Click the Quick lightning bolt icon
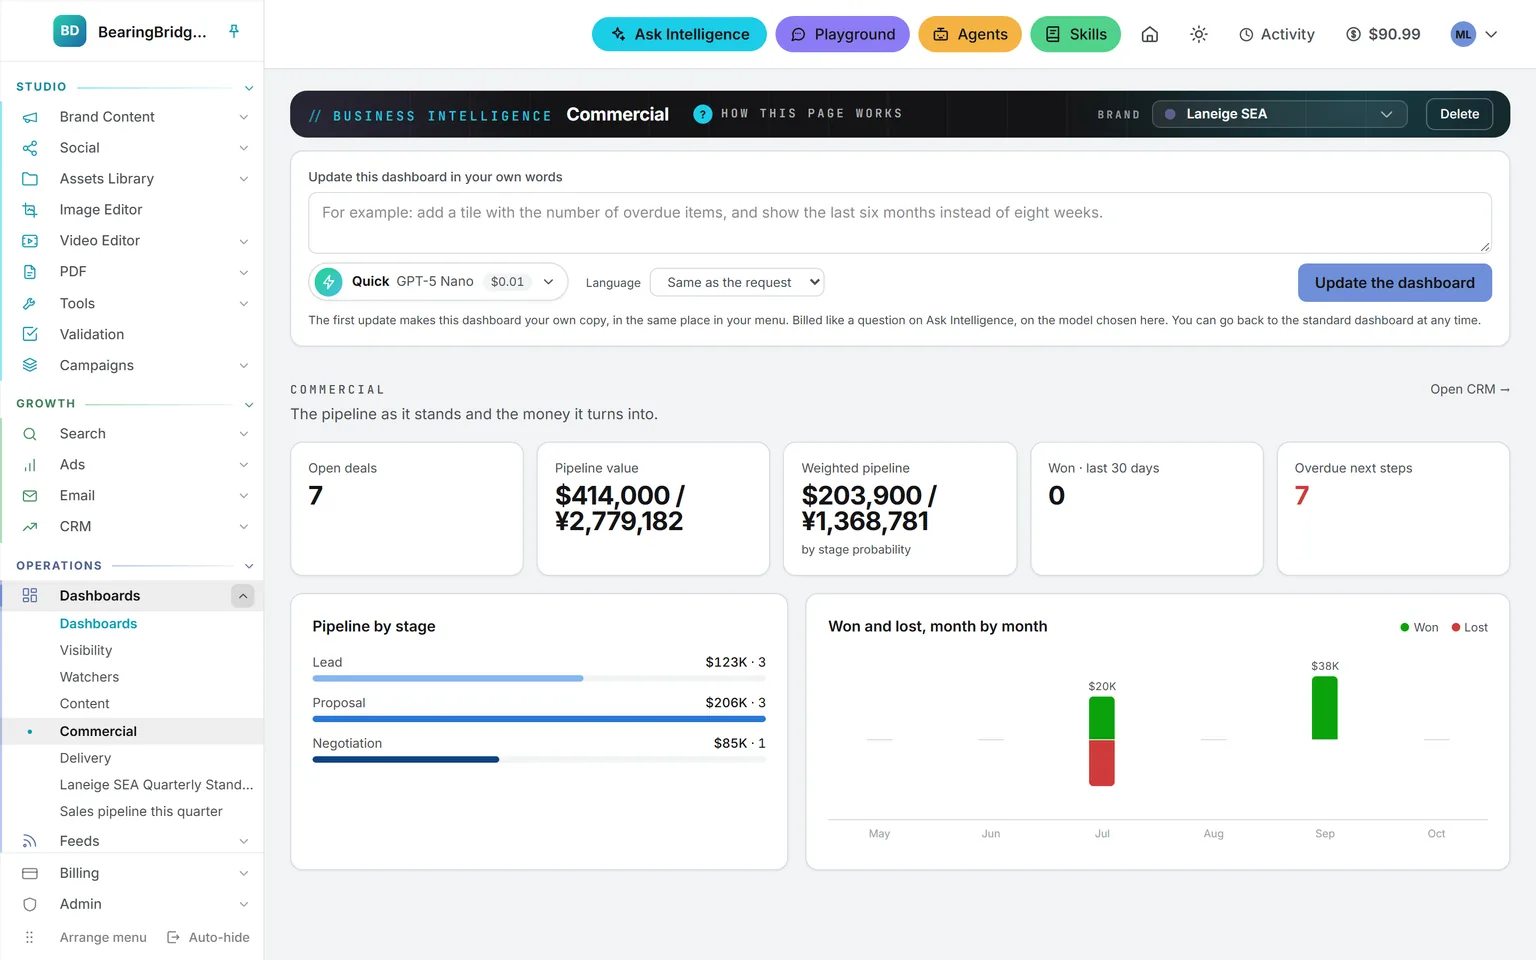 328,282
